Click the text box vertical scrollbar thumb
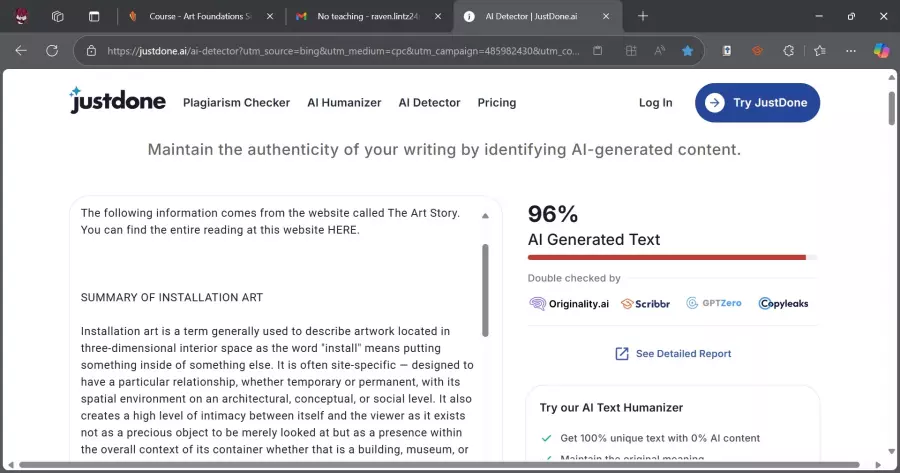Viewport: 900px width, 473px height. (x=485, y=290)
